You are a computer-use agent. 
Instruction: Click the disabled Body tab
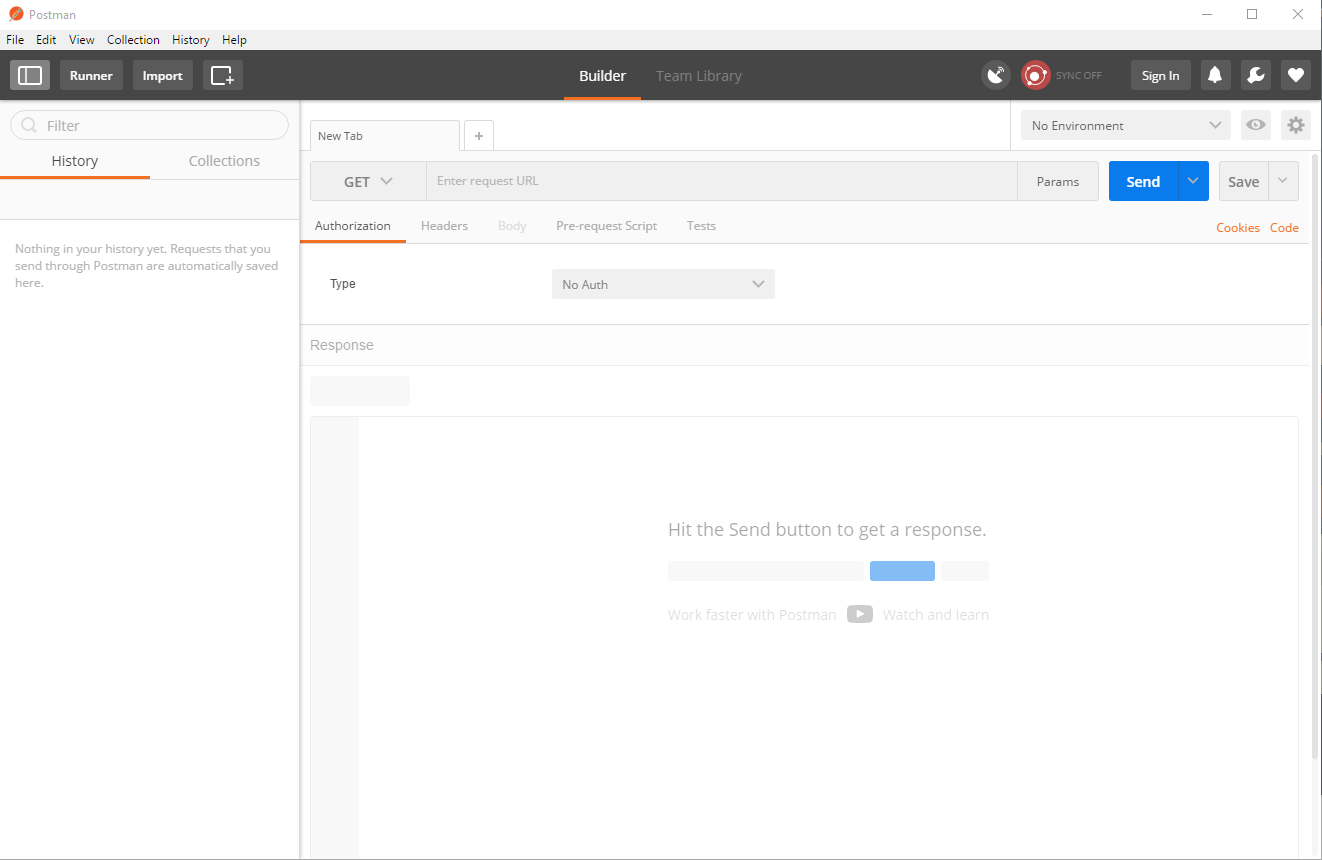pos(512,226)
